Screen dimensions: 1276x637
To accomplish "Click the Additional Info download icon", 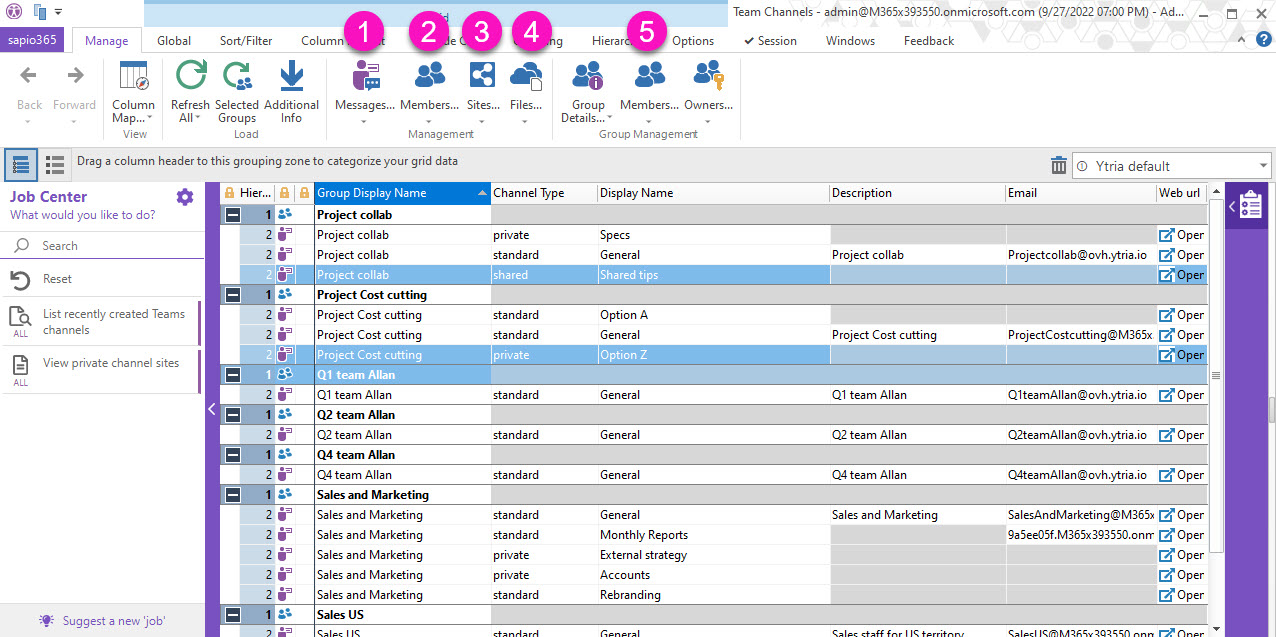I will [x=291, y=78].
